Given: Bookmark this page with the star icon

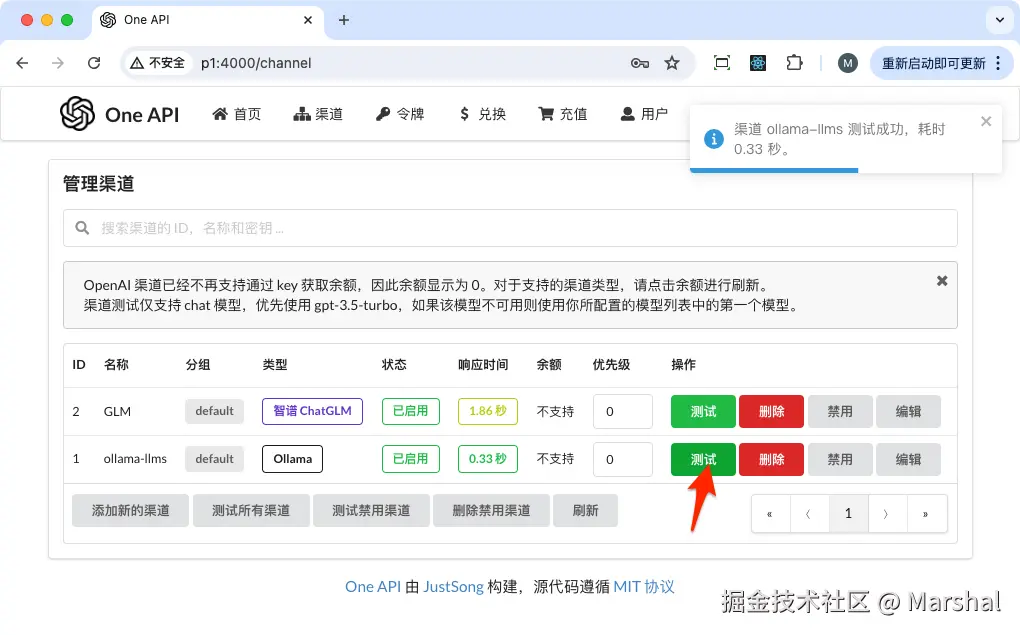Looking at the screenshot, I should click(672, 63).
